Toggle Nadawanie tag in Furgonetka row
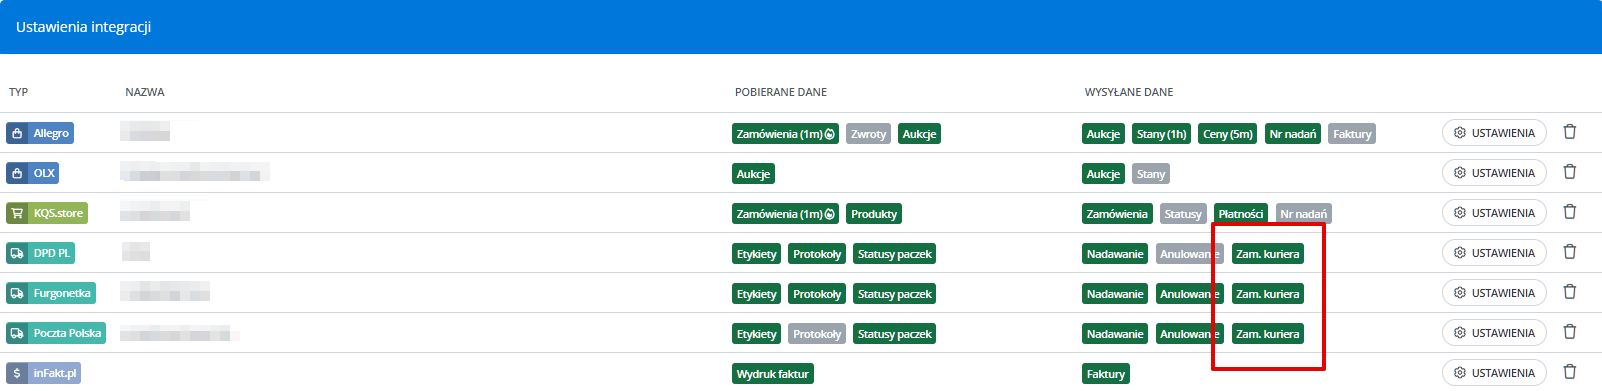 click(x=1115, y=294)
